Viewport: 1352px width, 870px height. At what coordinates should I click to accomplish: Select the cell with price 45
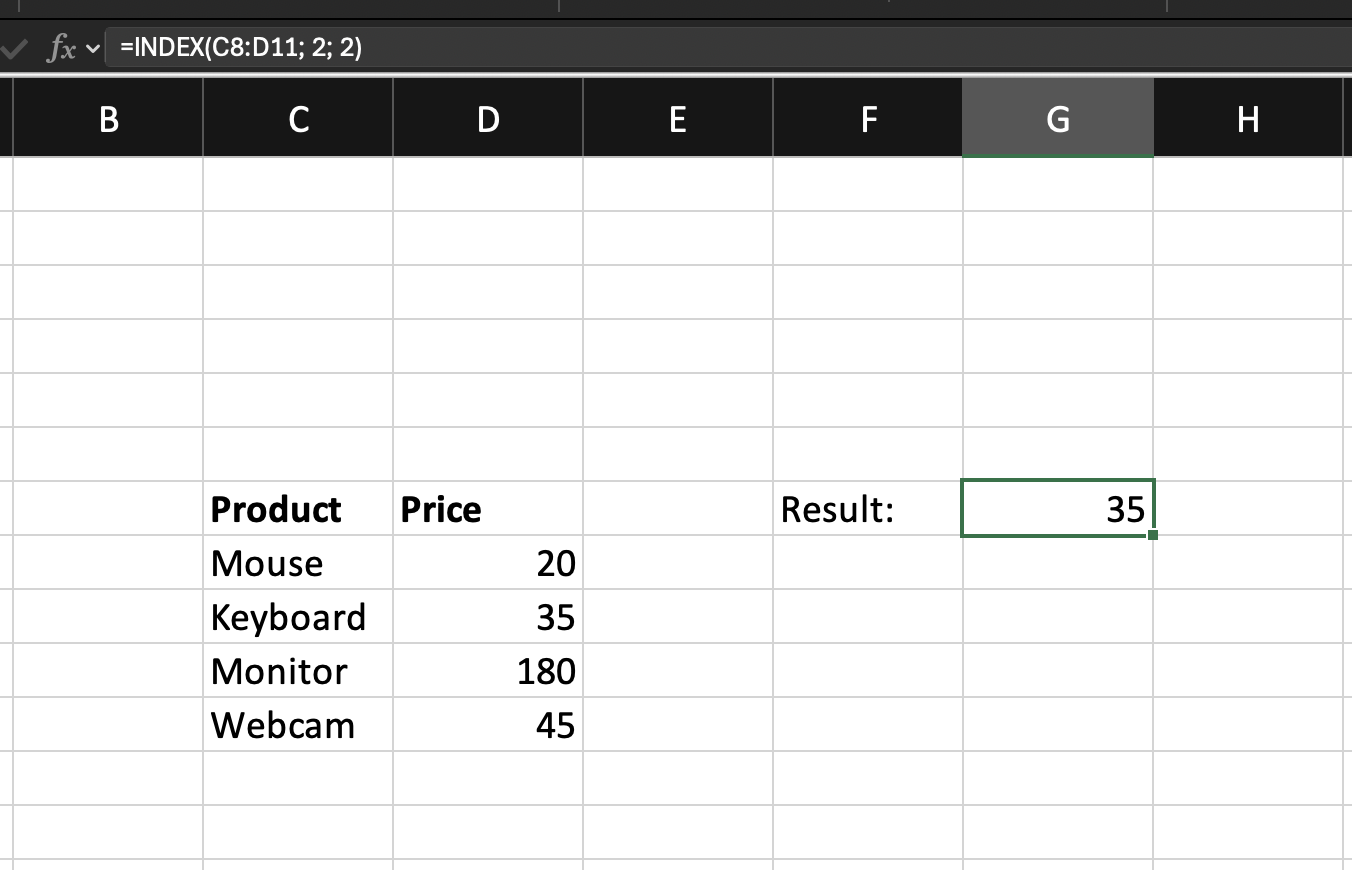[488, 725]
